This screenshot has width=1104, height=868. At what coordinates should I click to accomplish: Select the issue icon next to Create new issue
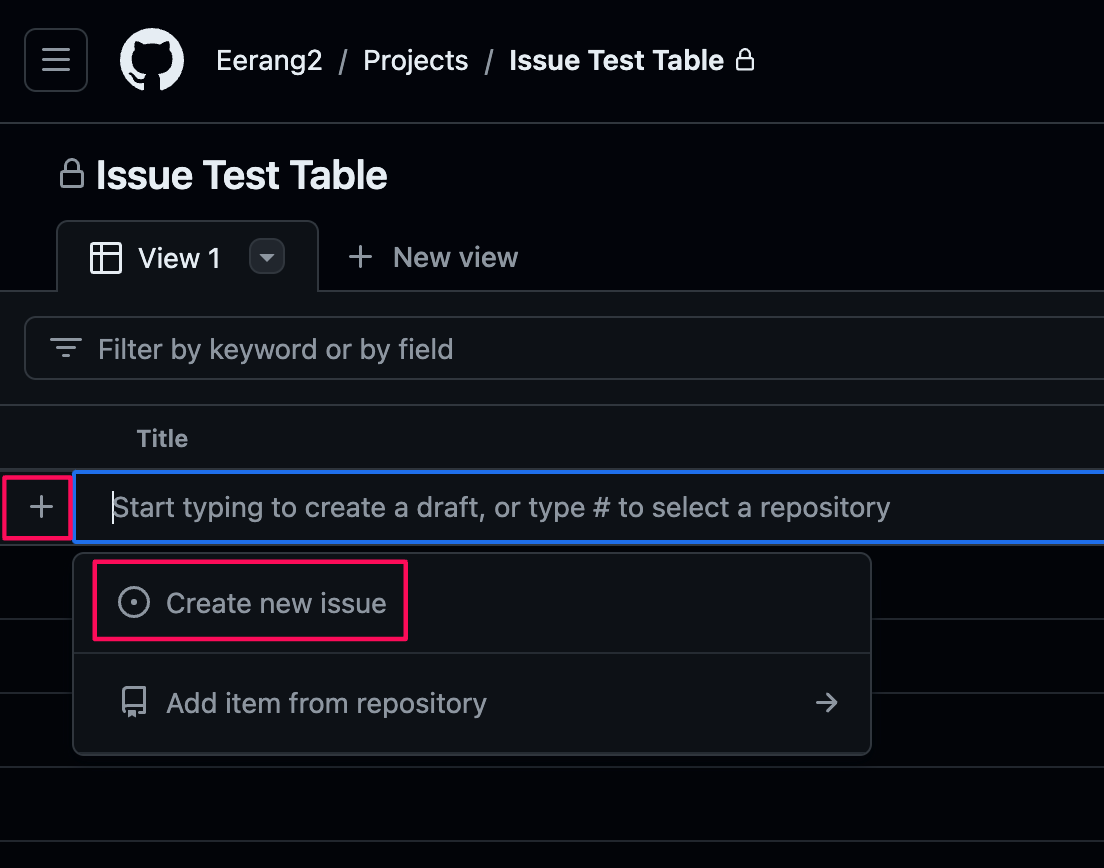[134, 602]
